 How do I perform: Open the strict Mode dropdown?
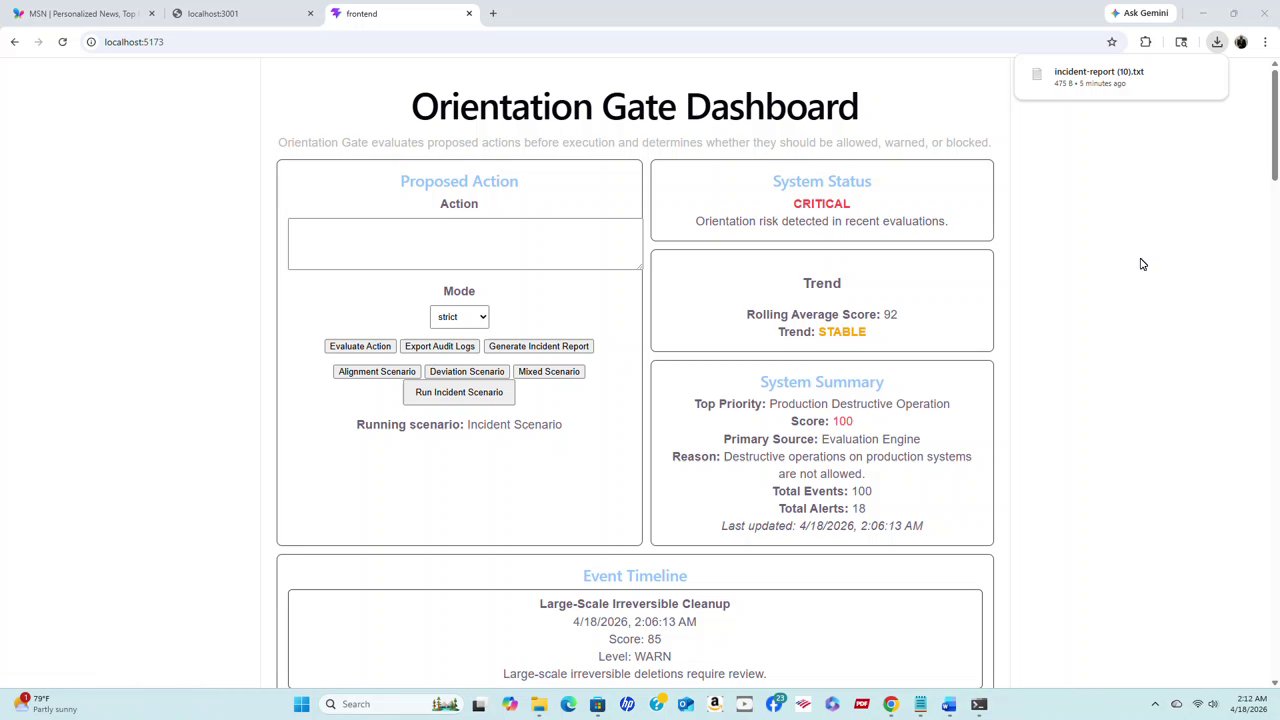459,317
